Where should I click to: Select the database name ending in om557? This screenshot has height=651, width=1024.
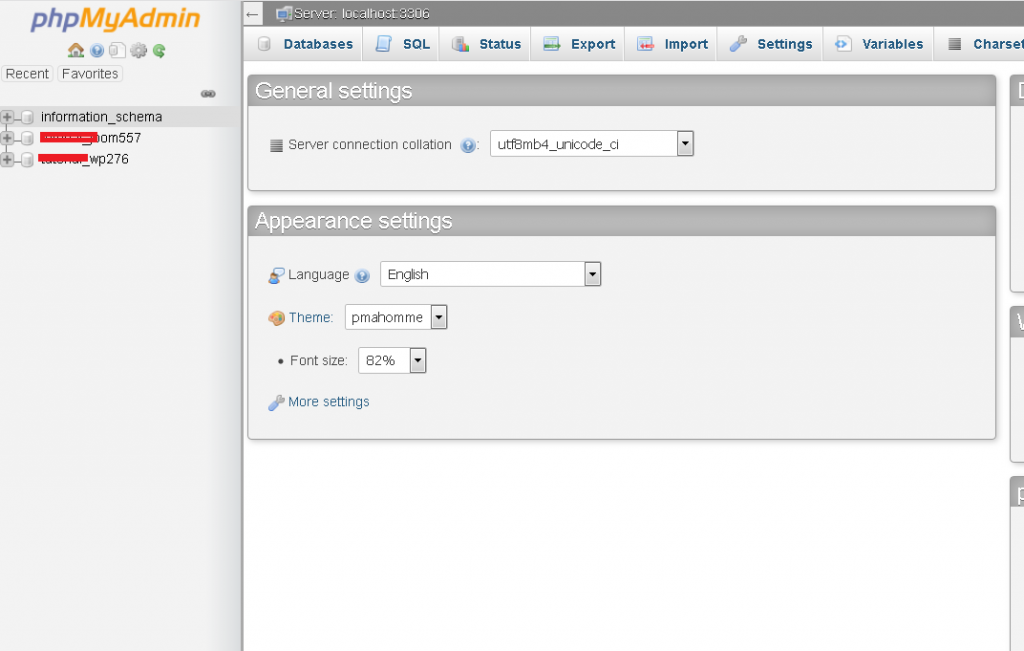point(90,138)
